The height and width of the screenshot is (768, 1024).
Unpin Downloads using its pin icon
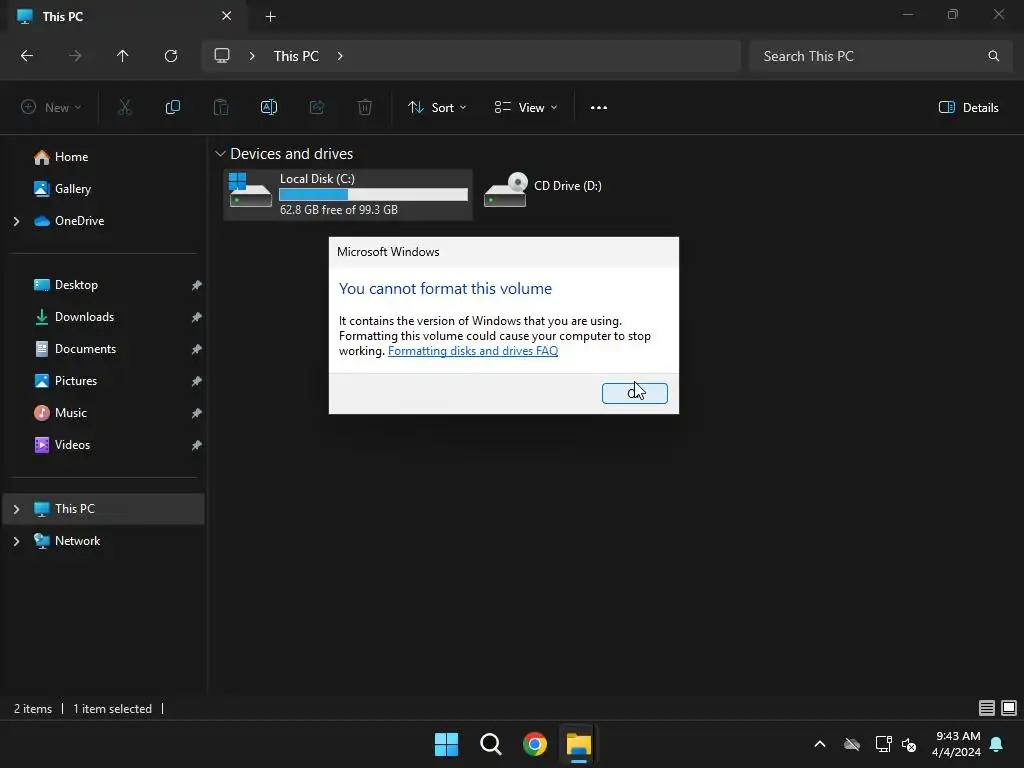(197, 317)
